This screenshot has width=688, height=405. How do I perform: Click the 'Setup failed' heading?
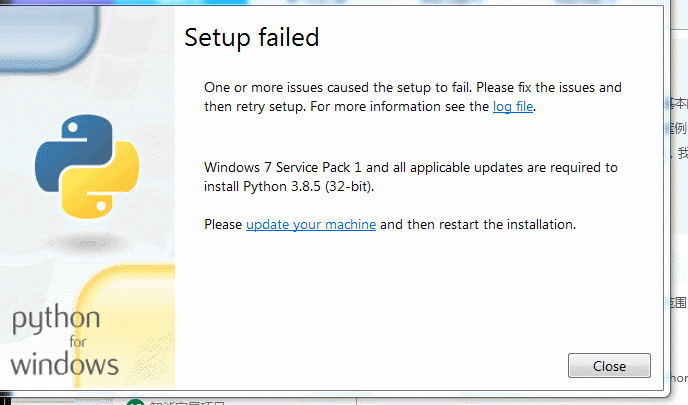(251, 38)
